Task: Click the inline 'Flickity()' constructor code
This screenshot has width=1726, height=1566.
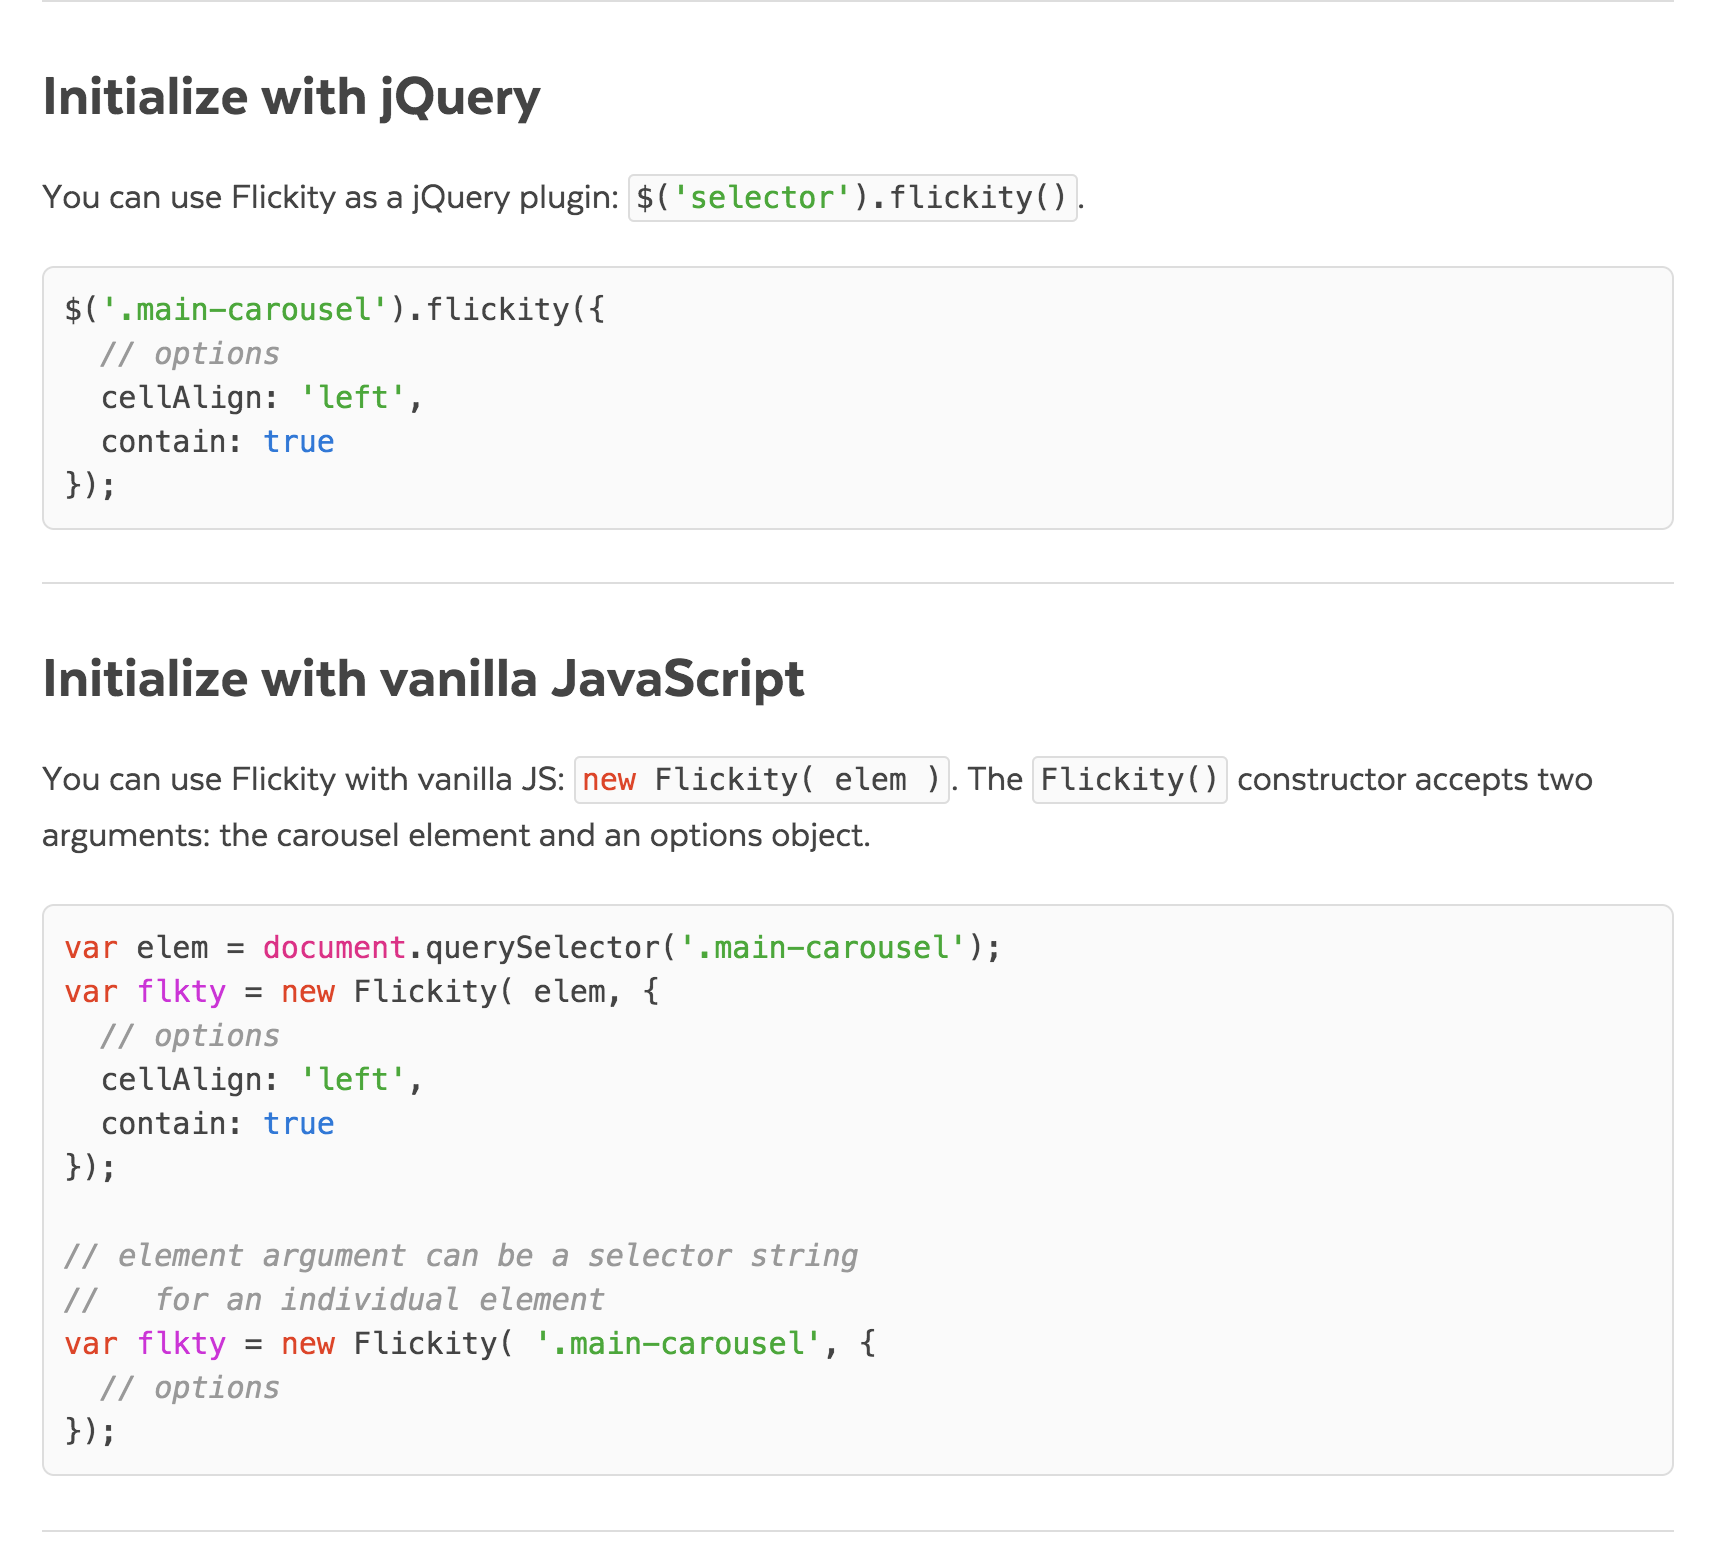Action: coord(1129,779)
